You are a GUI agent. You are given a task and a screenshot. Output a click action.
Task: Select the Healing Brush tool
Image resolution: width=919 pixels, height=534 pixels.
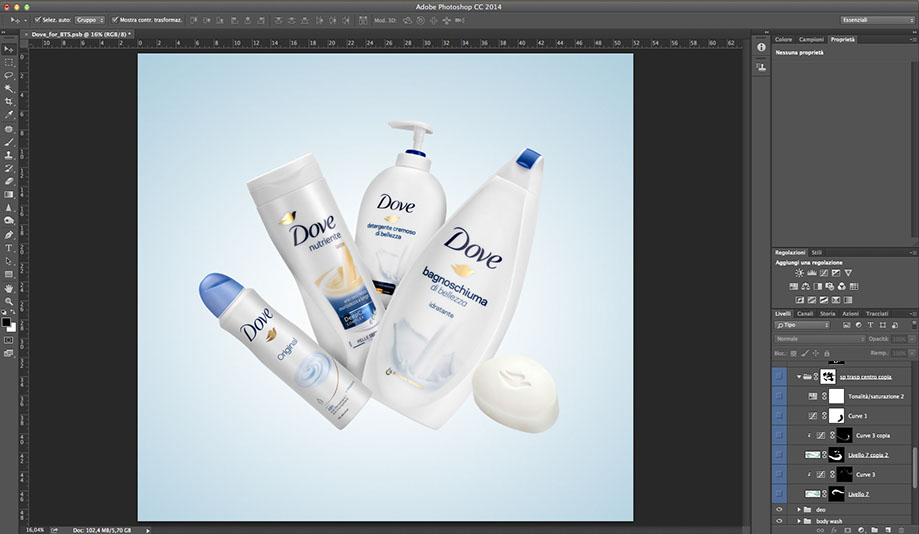pyautogui.click(x=9, y=129)
